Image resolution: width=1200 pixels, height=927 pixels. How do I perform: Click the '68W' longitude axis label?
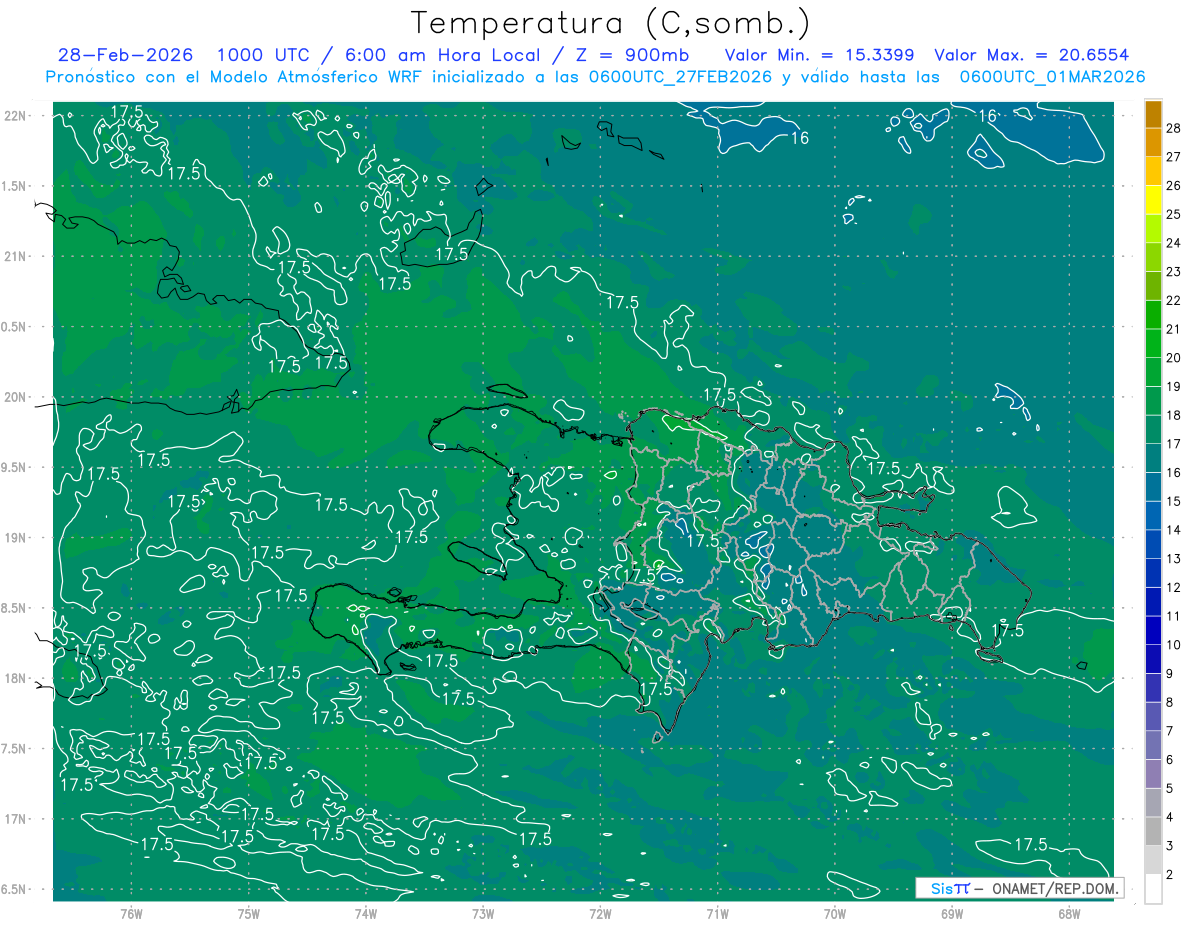1068,914
